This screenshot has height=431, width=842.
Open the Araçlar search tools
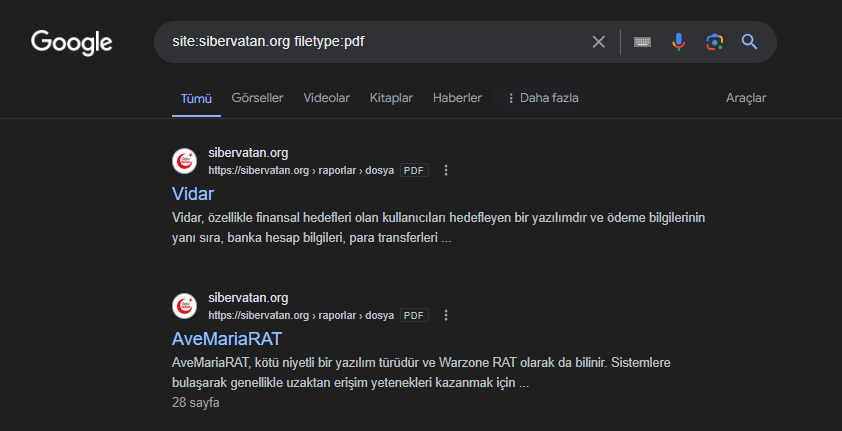coord(746,98)
